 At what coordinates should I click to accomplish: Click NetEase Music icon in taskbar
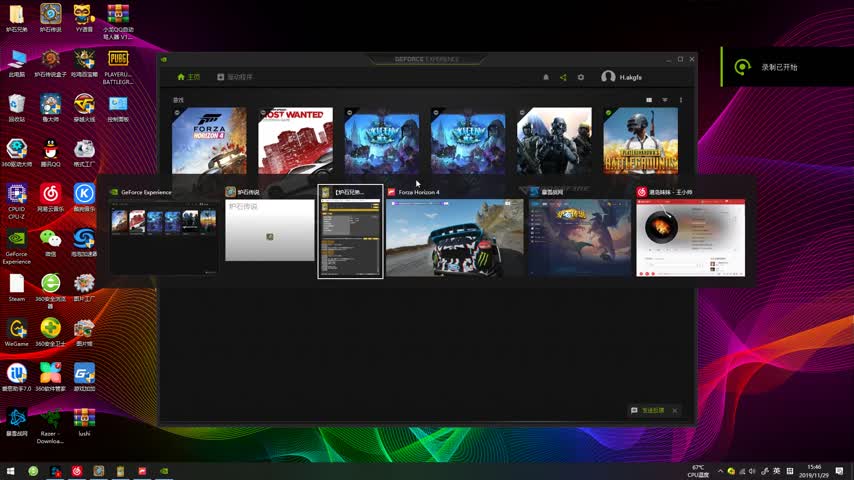click(77, 471)
